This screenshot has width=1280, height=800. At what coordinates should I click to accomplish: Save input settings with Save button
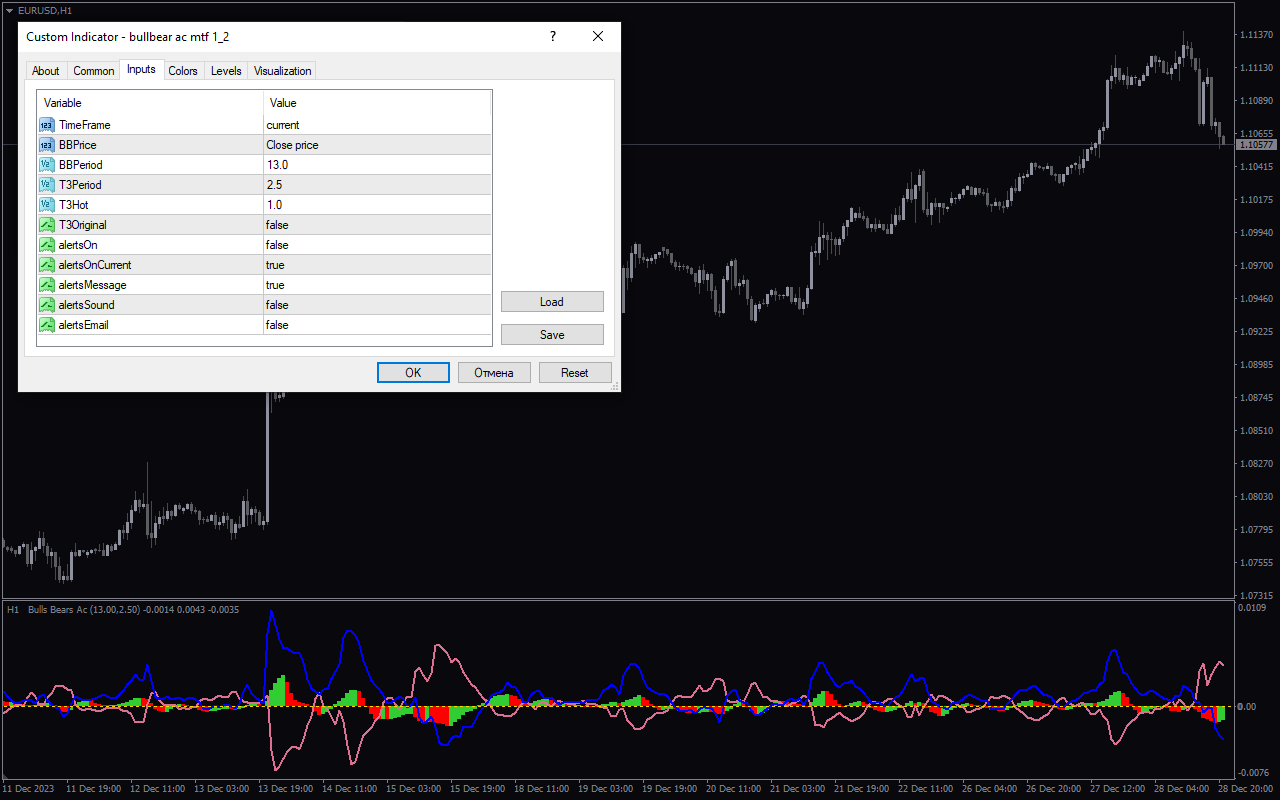(552, 335)
